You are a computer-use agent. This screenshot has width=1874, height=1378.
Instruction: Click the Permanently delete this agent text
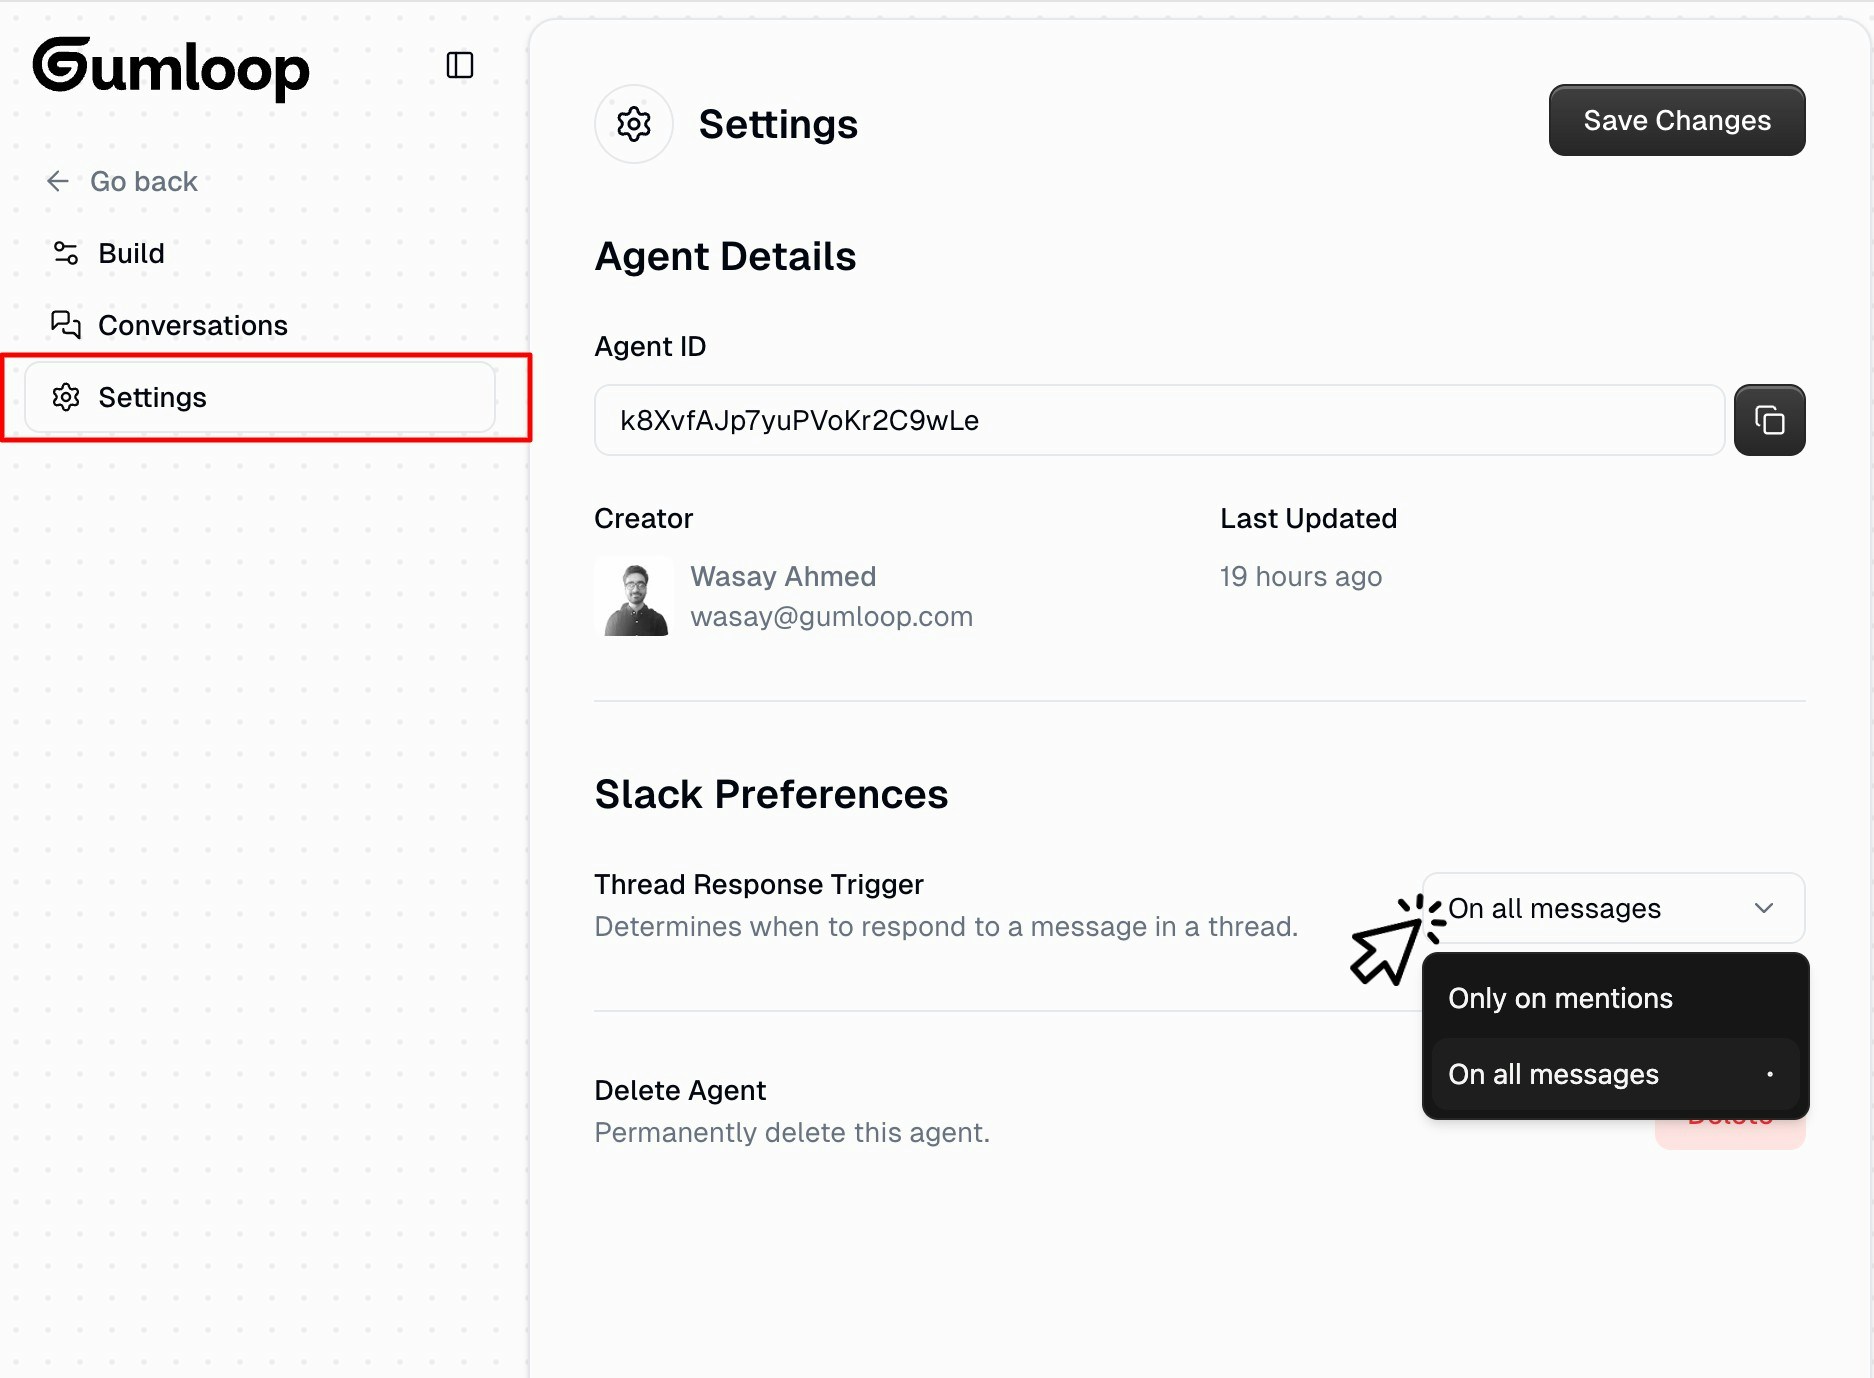pos(792,1132)
